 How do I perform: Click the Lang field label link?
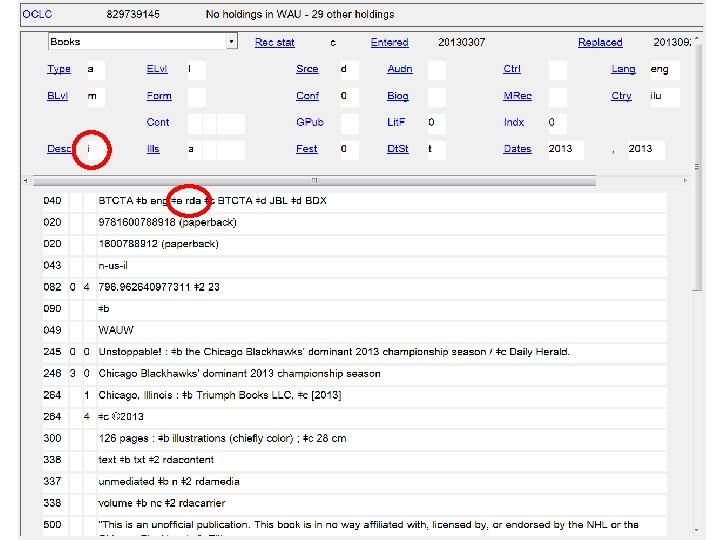(623, 69)
